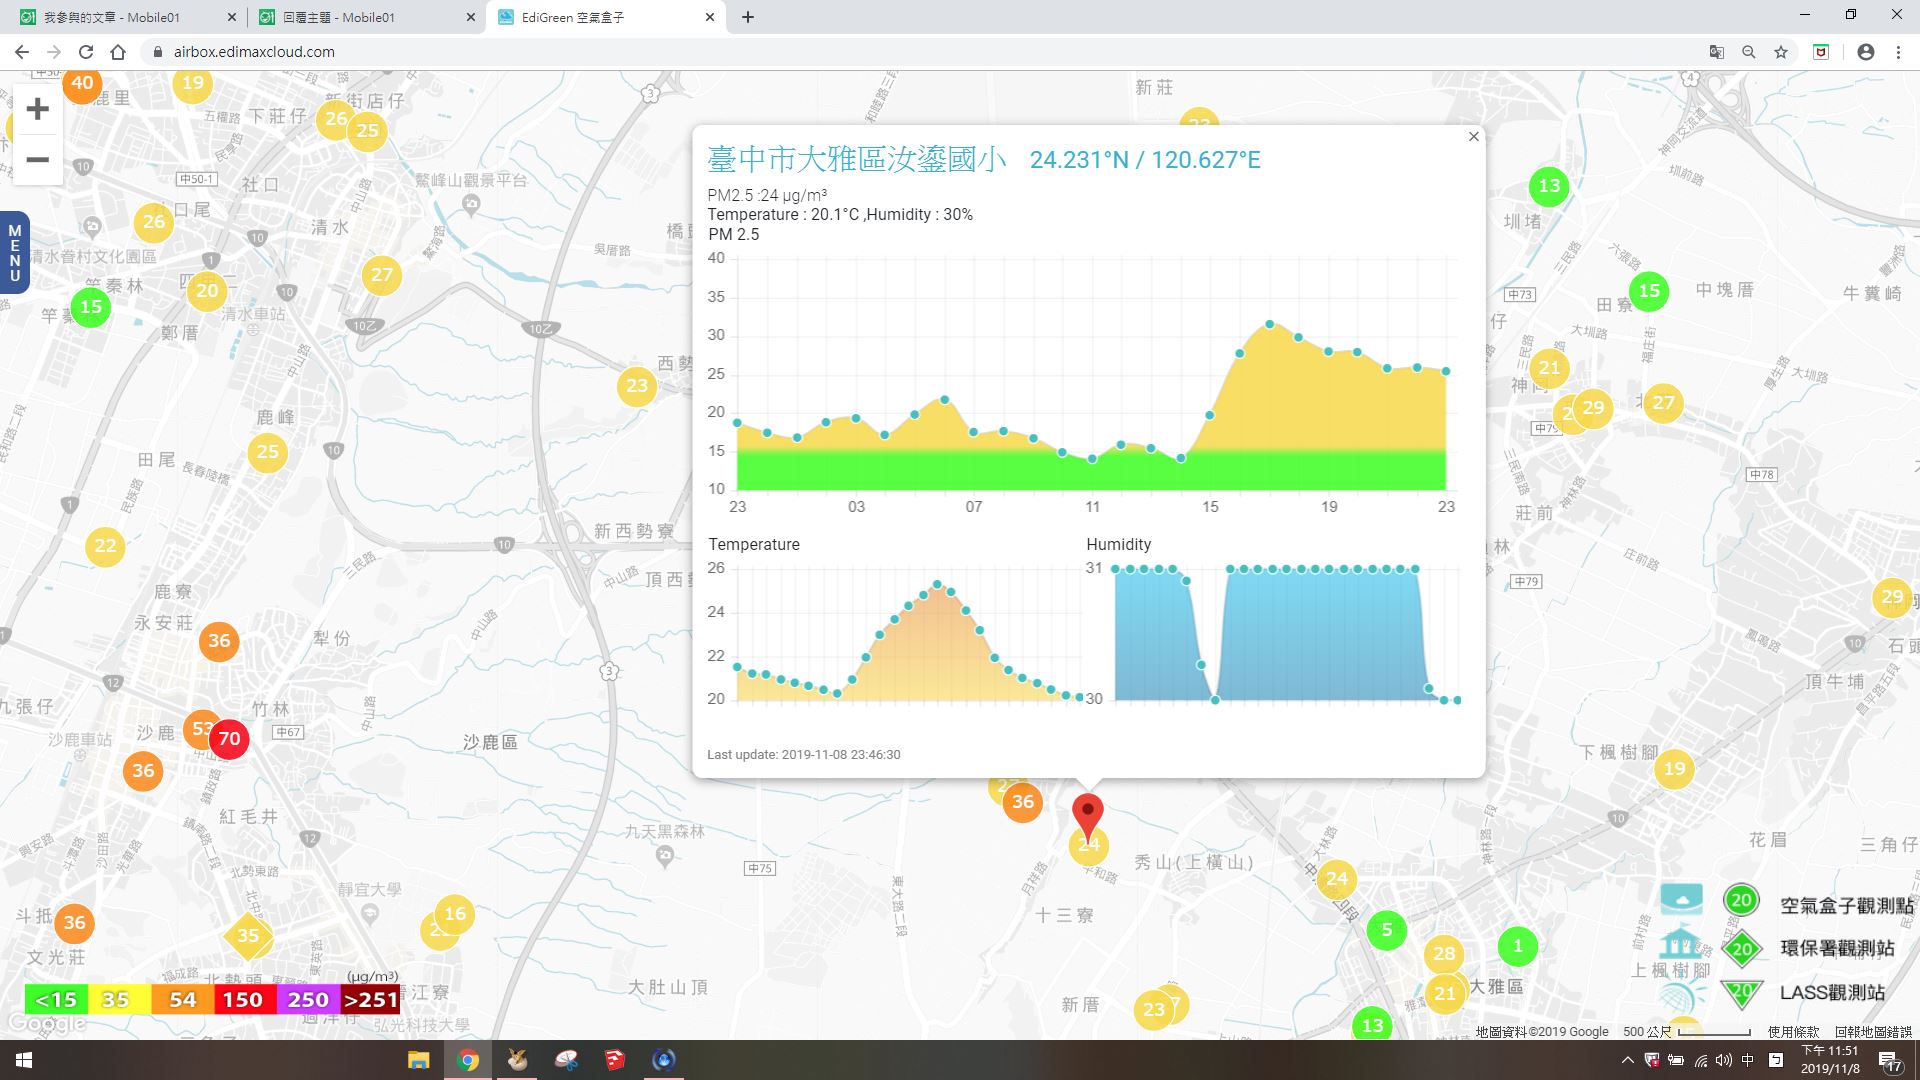Viewport: 1920px width, 1080px height.
Task: Select the green 1 station marker
Action: pyautogui.click(x=1517, y=946)
